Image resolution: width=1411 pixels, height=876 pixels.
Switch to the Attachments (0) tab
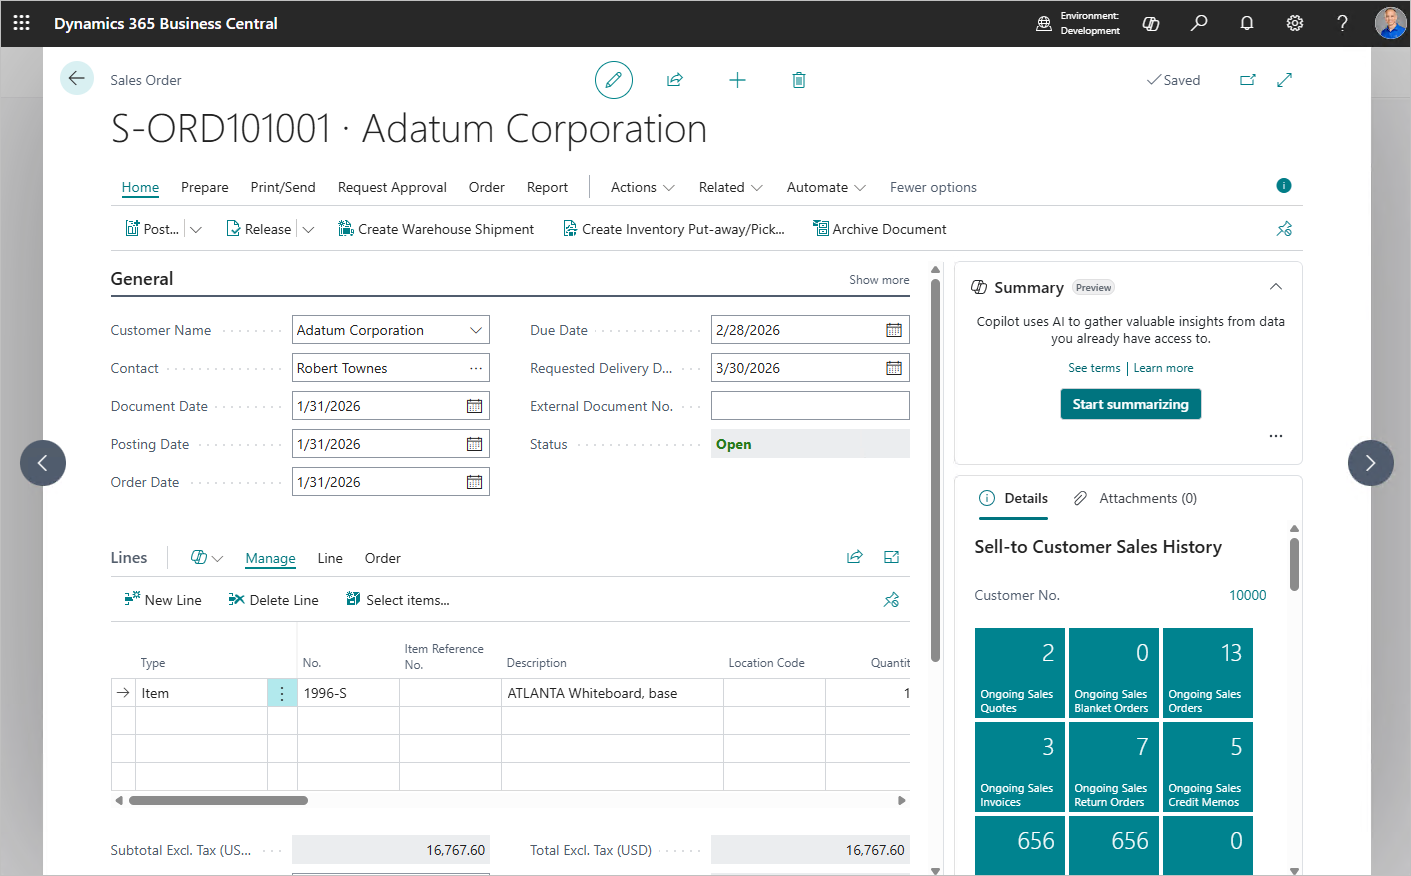coord(1135,498)
